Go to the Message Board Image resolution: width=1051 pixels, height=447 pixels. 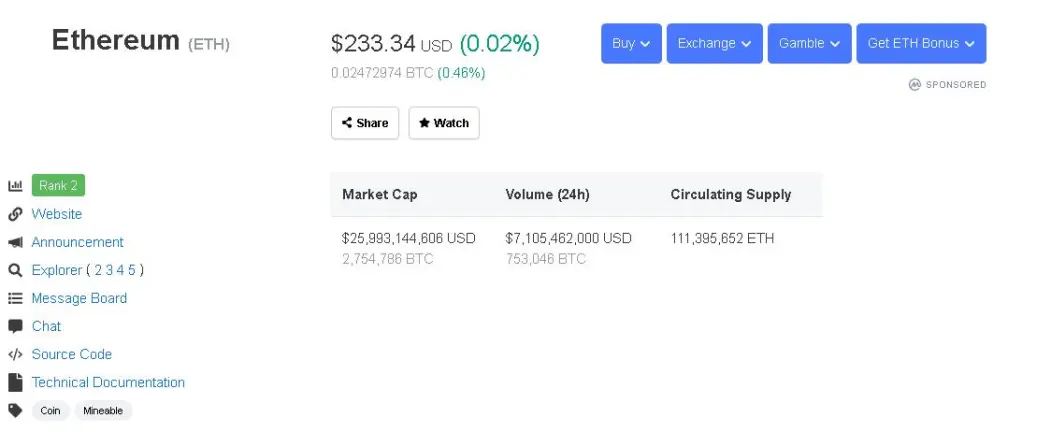coord(79,298)
